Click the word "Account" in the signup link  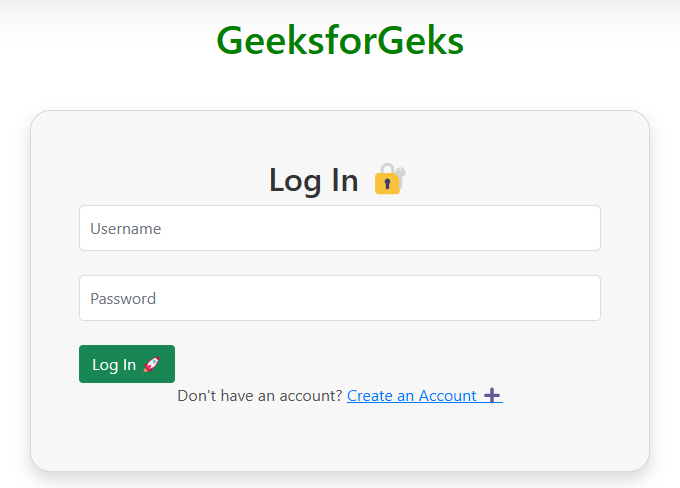(447, 396)
